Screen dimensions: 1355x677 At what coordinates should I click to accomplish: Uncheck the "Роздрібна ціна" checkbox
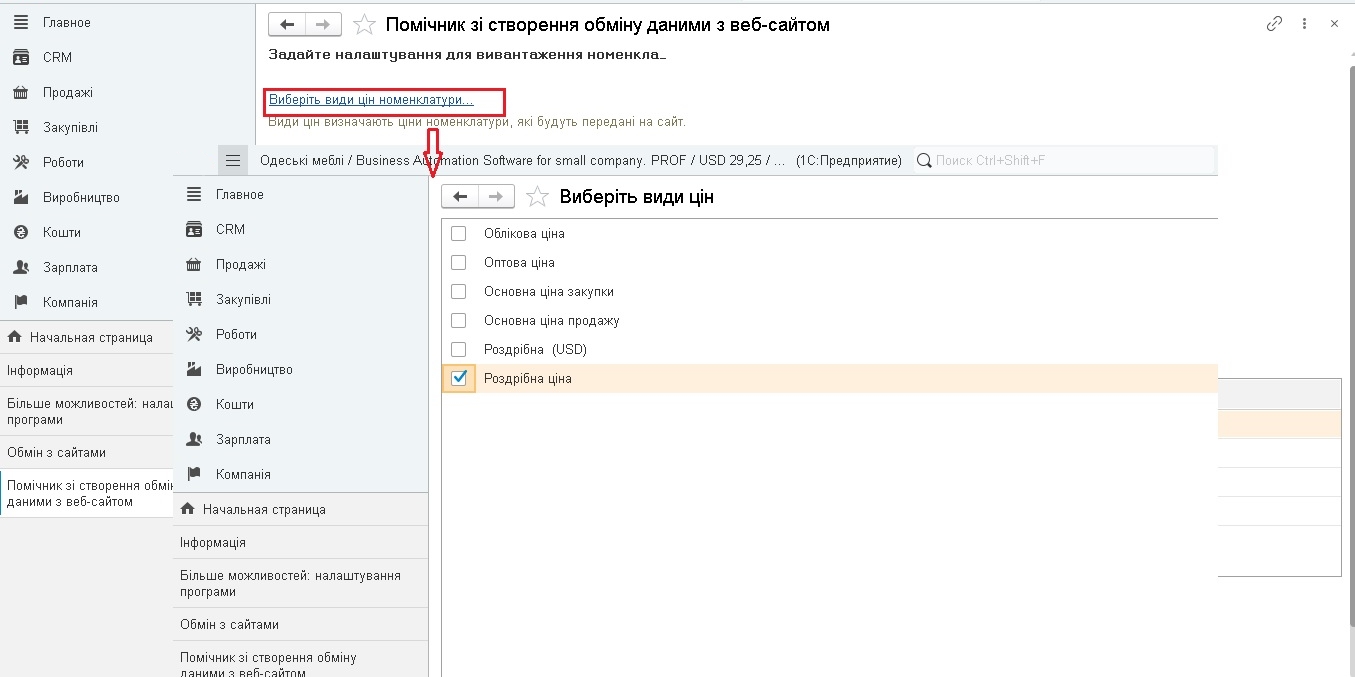(459, 378)
